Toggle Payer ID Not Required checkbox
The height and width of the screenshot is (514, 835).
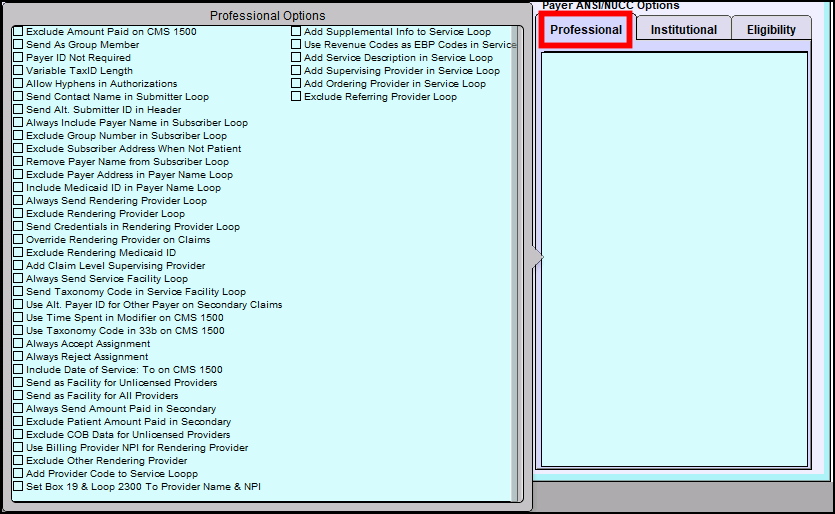point(18,58)
